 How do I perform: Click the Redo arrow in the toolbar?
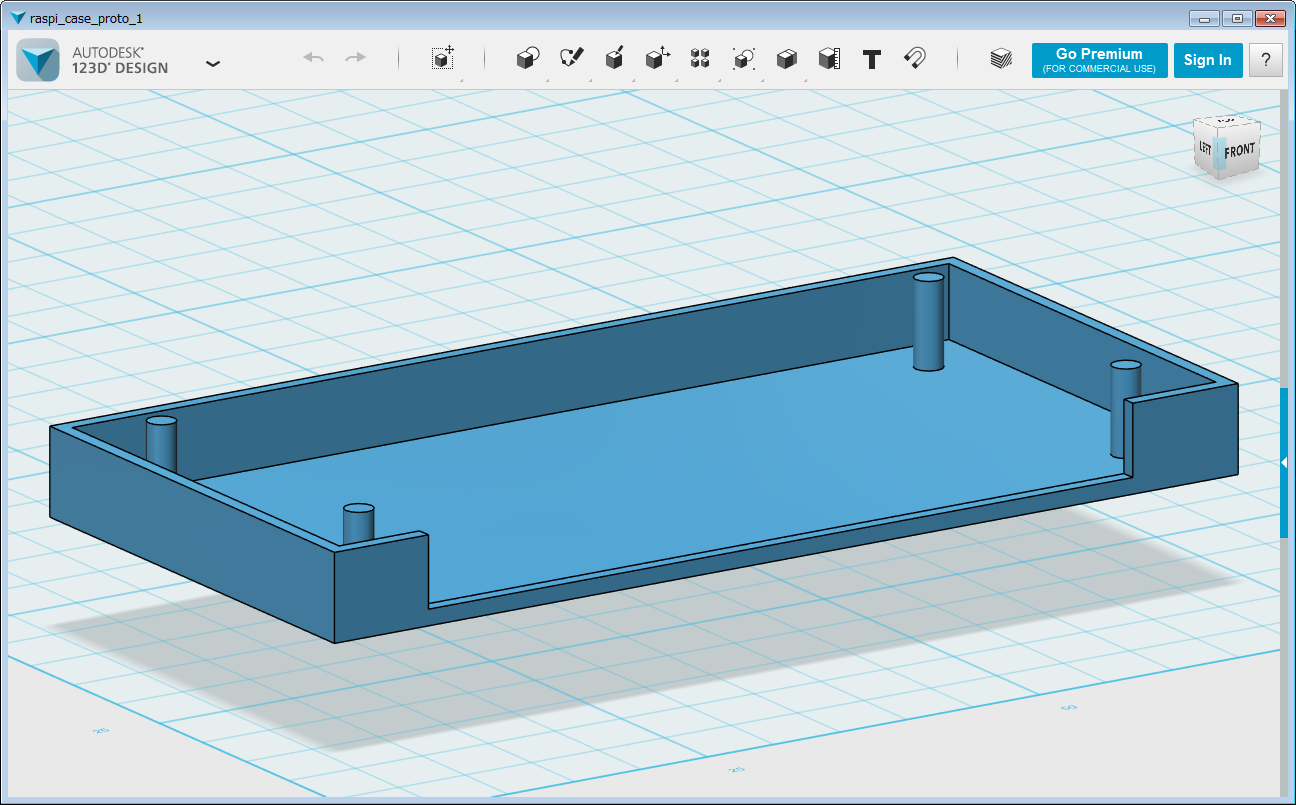click(x=355, y=59)
